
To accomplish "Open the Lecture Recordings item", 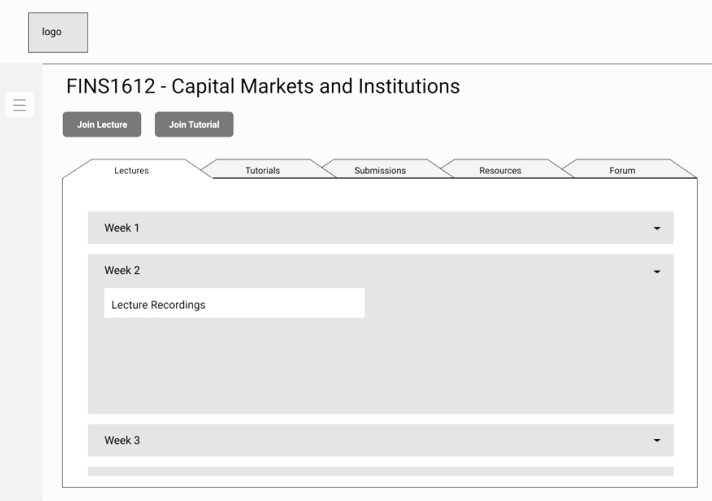I will (234, 304).
